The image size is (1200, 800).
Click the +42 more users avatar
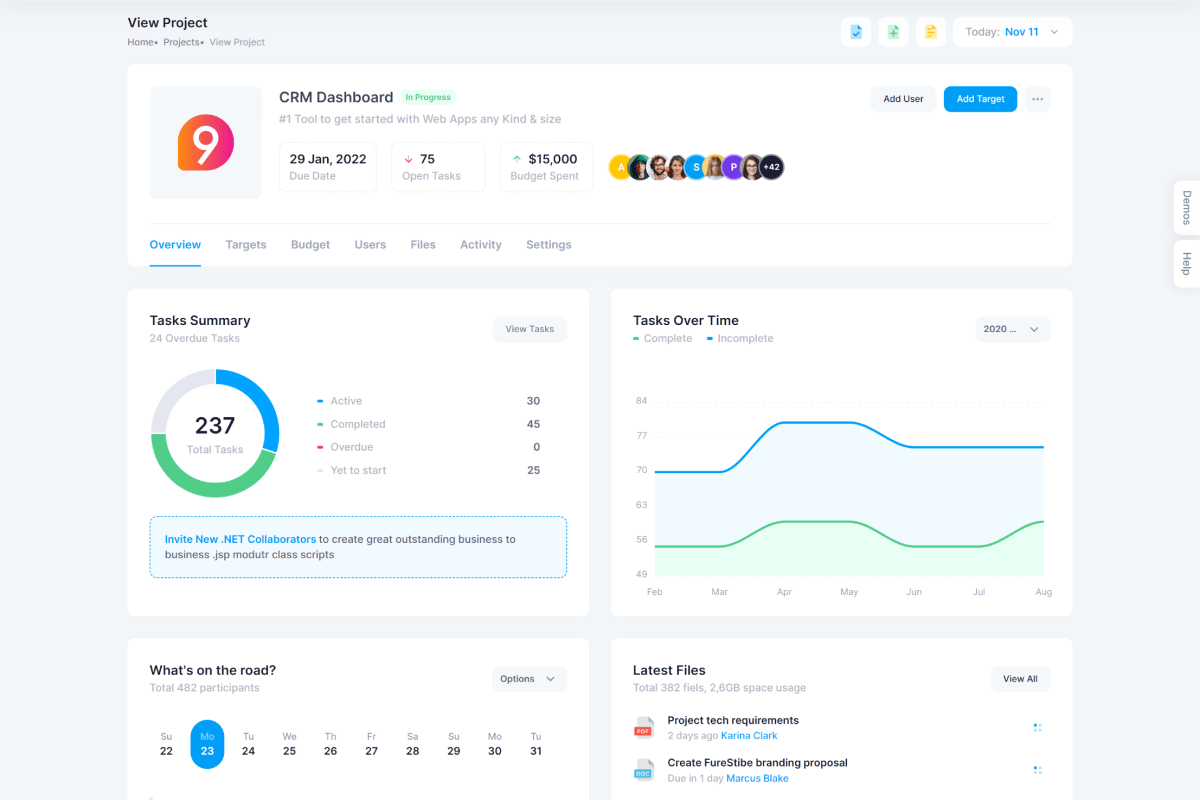(x=771, y=167)
